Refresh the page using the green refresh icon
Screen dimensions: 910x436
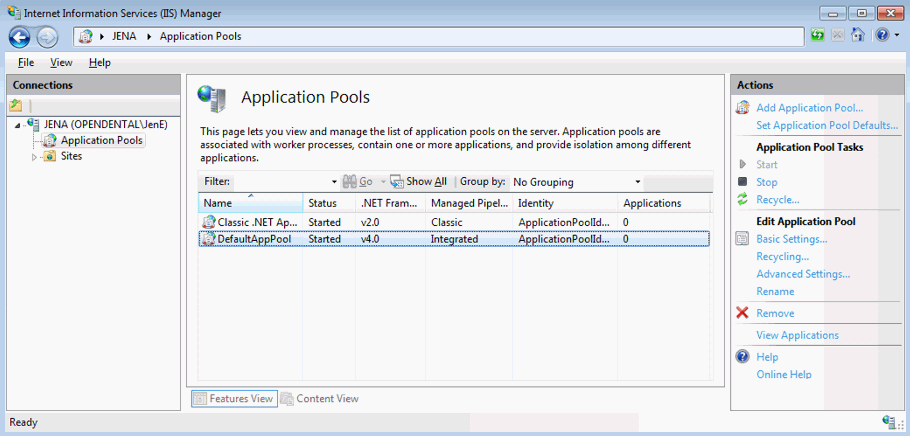click(x=818, y=35)
